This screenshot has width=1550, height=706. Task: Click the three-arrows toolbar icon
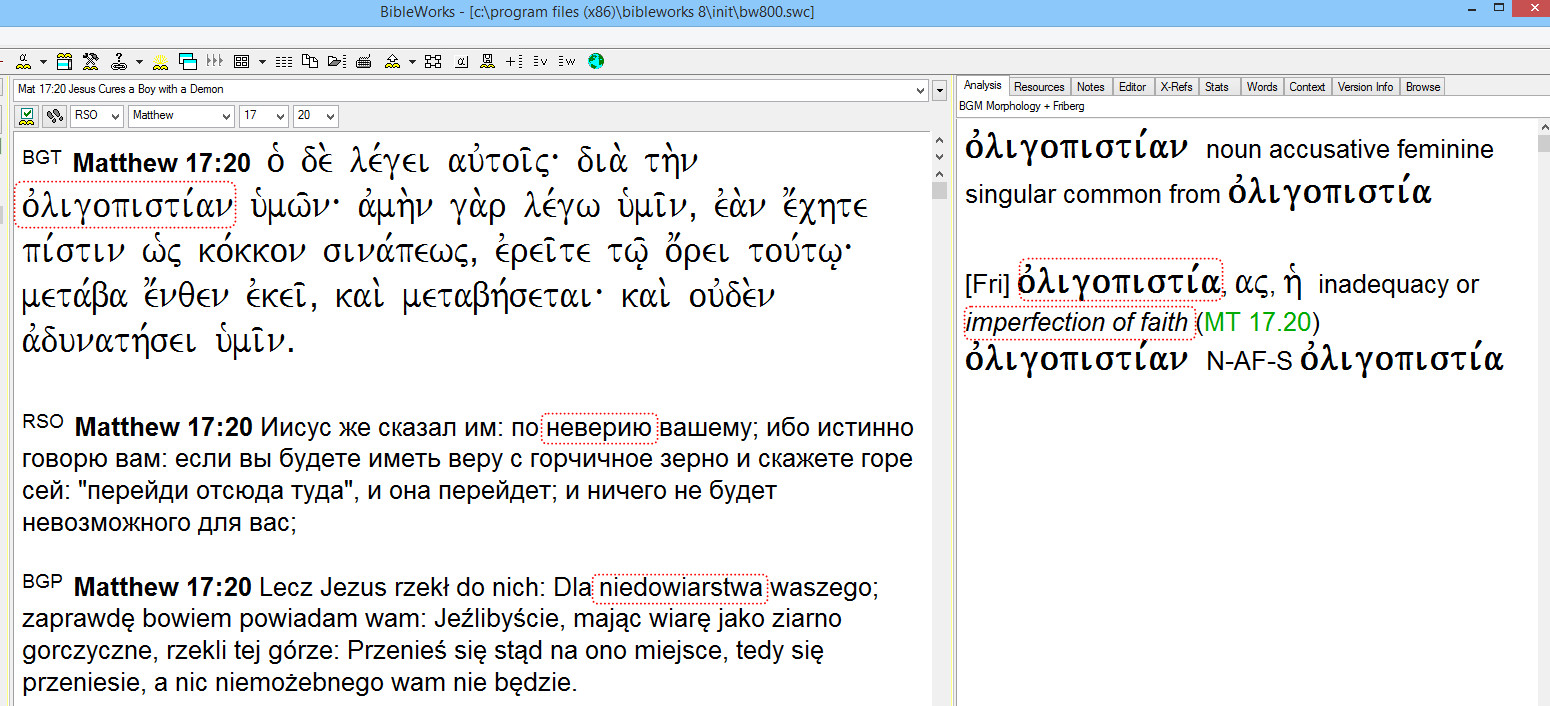click(214, 61)
